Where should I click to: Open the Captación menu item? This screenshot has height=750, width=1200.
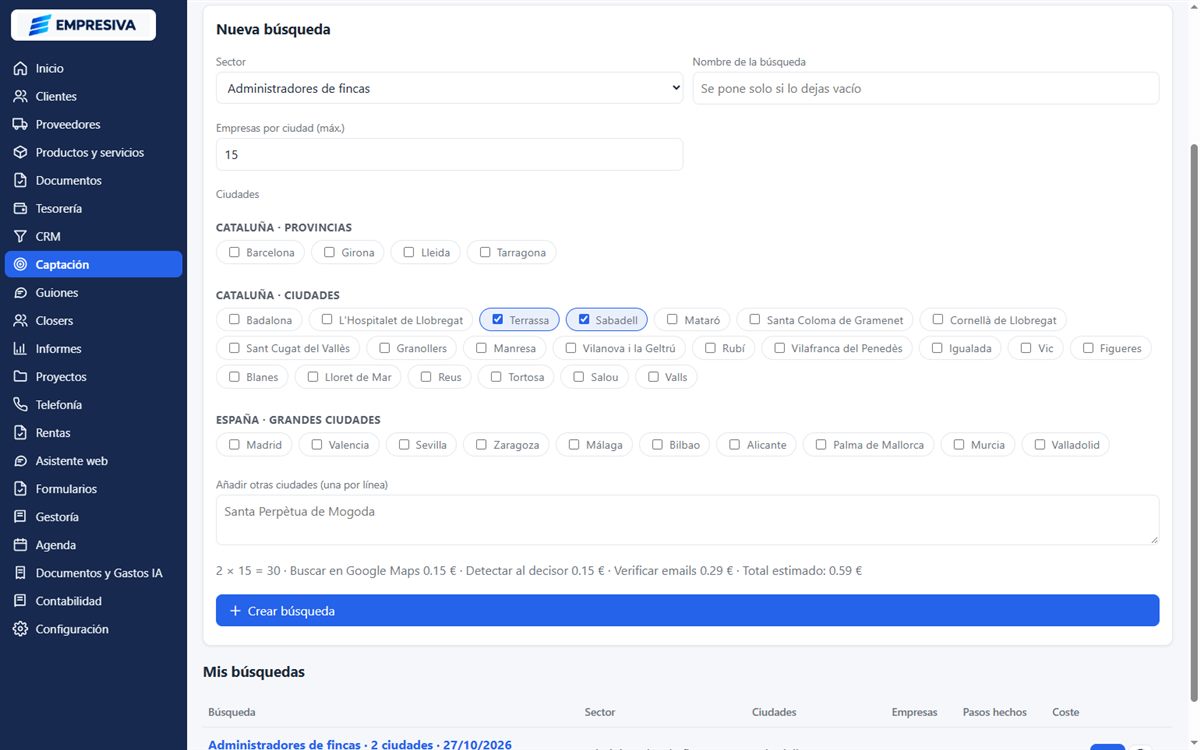94,265
